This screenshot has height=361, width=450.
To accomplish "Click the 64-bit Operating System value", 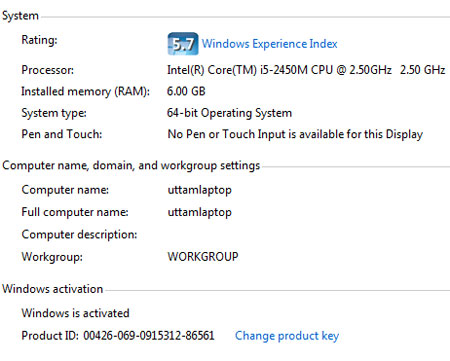I will [229, 113].
